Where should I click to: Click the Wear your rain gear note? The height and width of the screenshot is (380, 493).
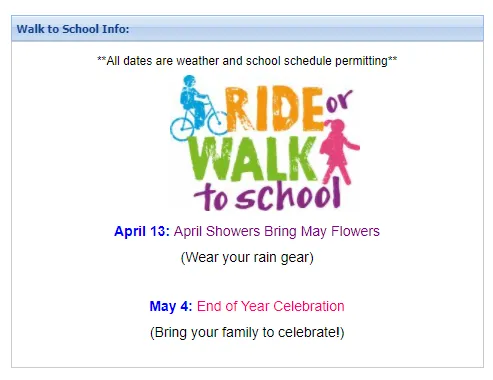(x=247, y=257)
